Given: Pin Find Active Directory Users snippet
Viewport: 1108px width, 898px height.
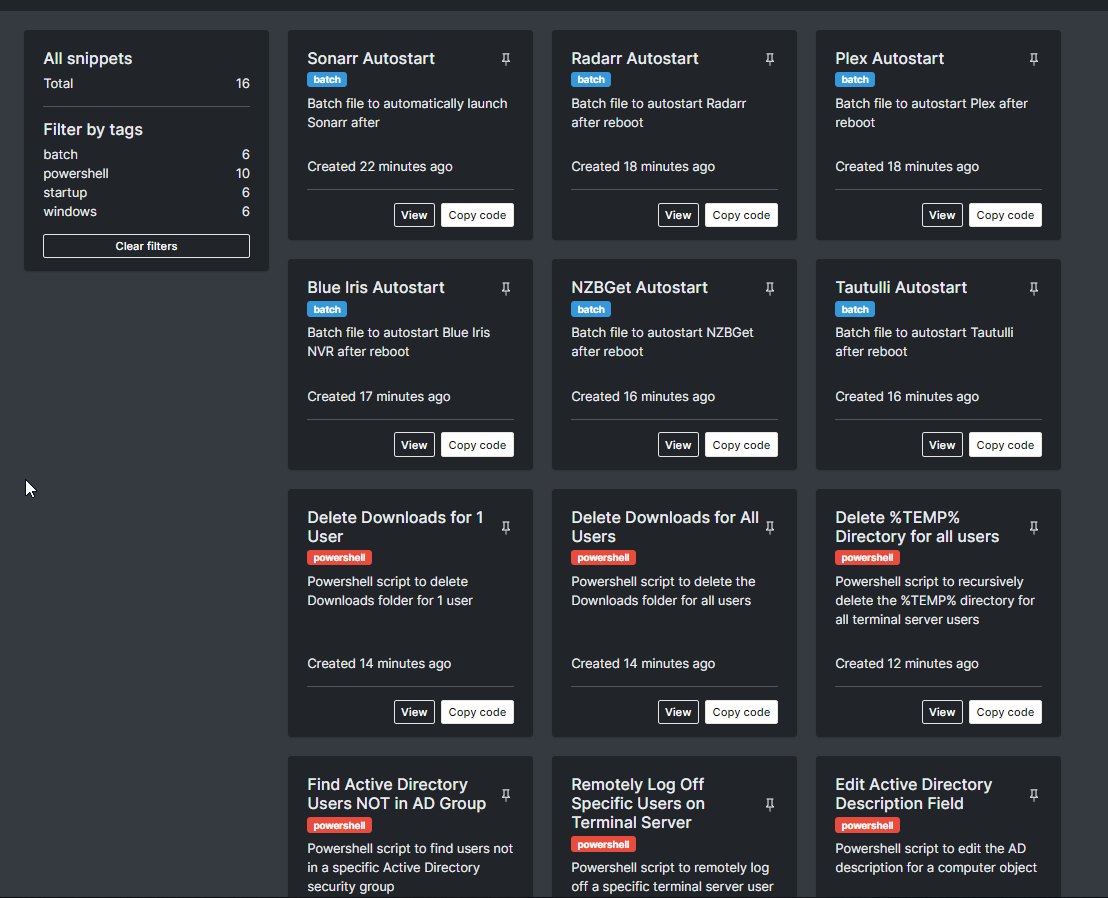Looking at the screenshot, I should tap(506, 795).
